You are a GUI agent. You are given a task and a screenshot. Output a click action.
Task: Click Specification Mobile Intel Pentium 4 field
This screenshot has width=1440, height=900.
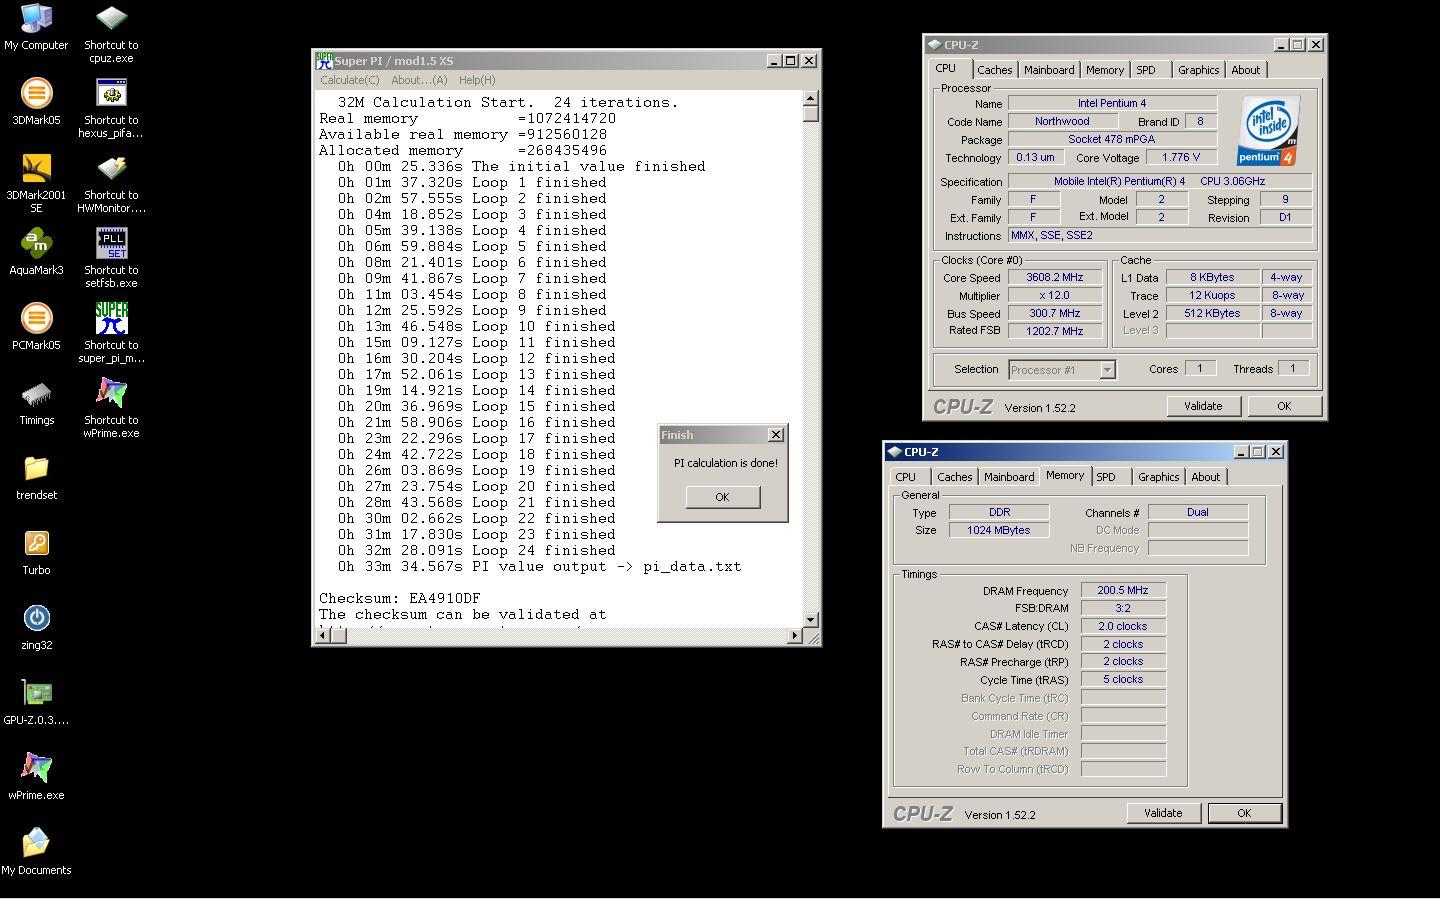[1160, 181]
